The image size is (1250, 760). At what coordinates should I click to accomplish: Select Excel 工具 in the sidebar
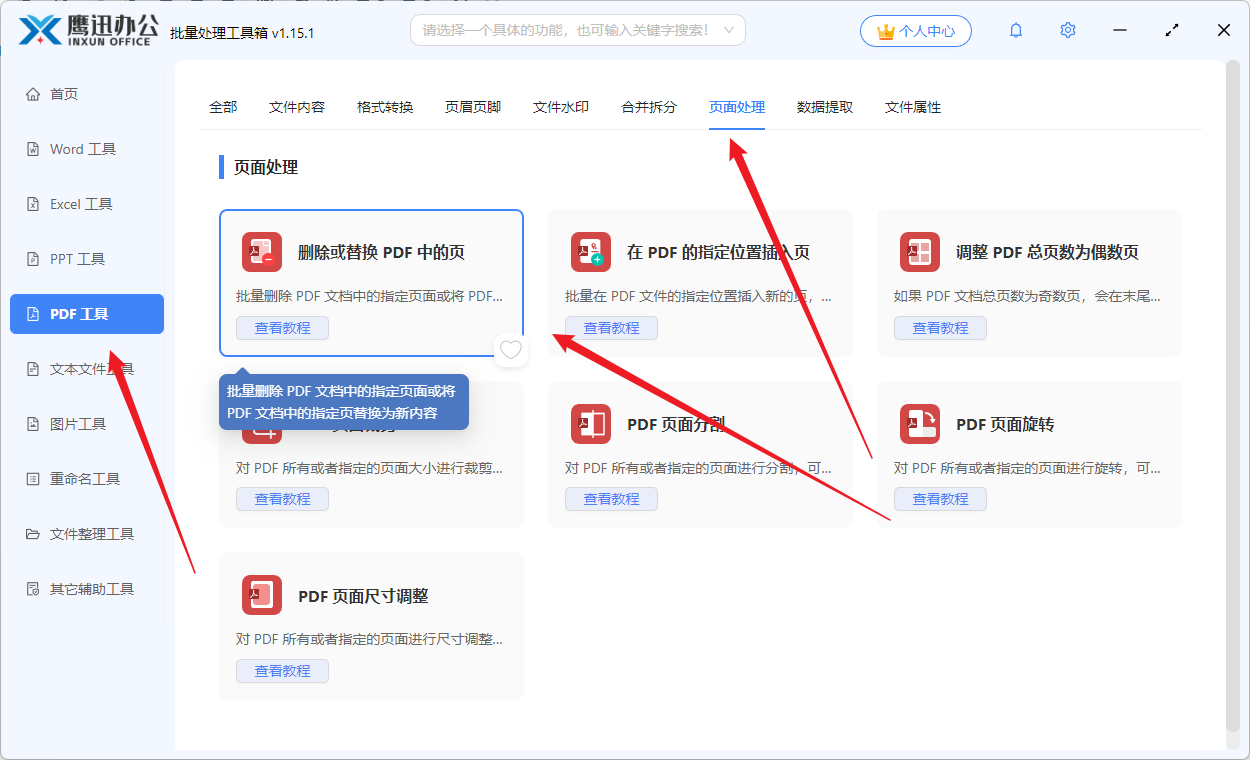87,204
